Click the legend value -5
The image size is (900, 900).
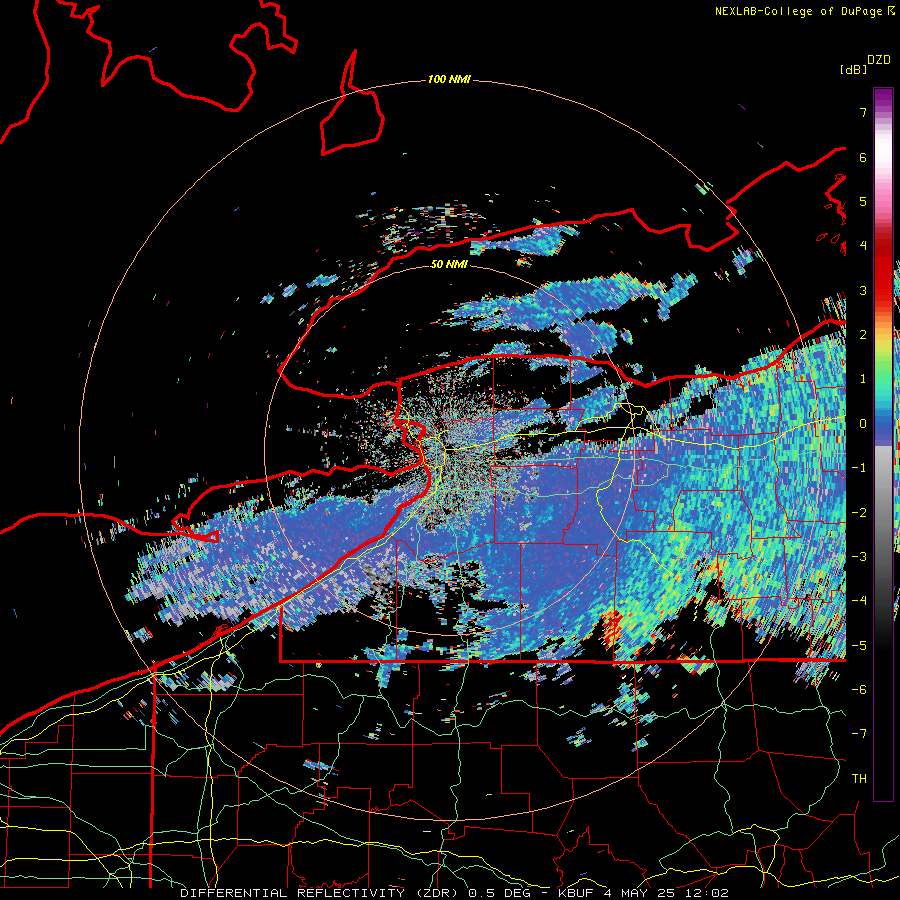pos(859,645)
